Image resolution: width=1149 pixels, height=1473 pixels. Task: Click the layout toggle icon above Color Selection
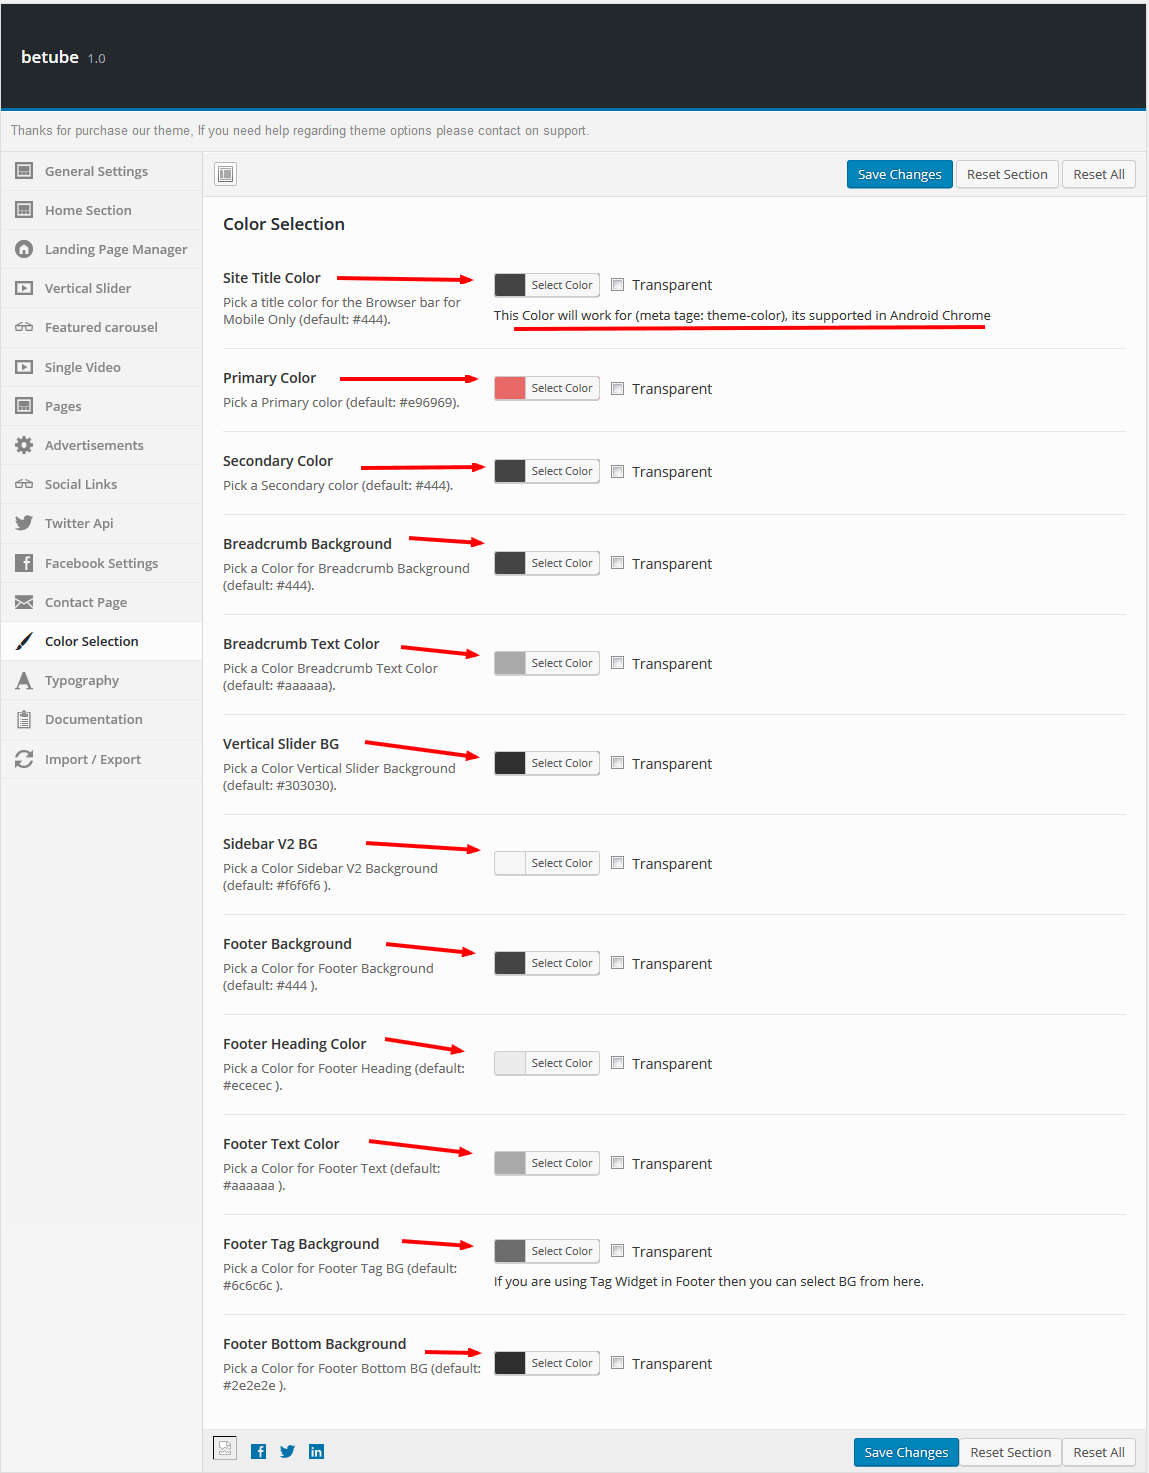[x=225, y=173]
